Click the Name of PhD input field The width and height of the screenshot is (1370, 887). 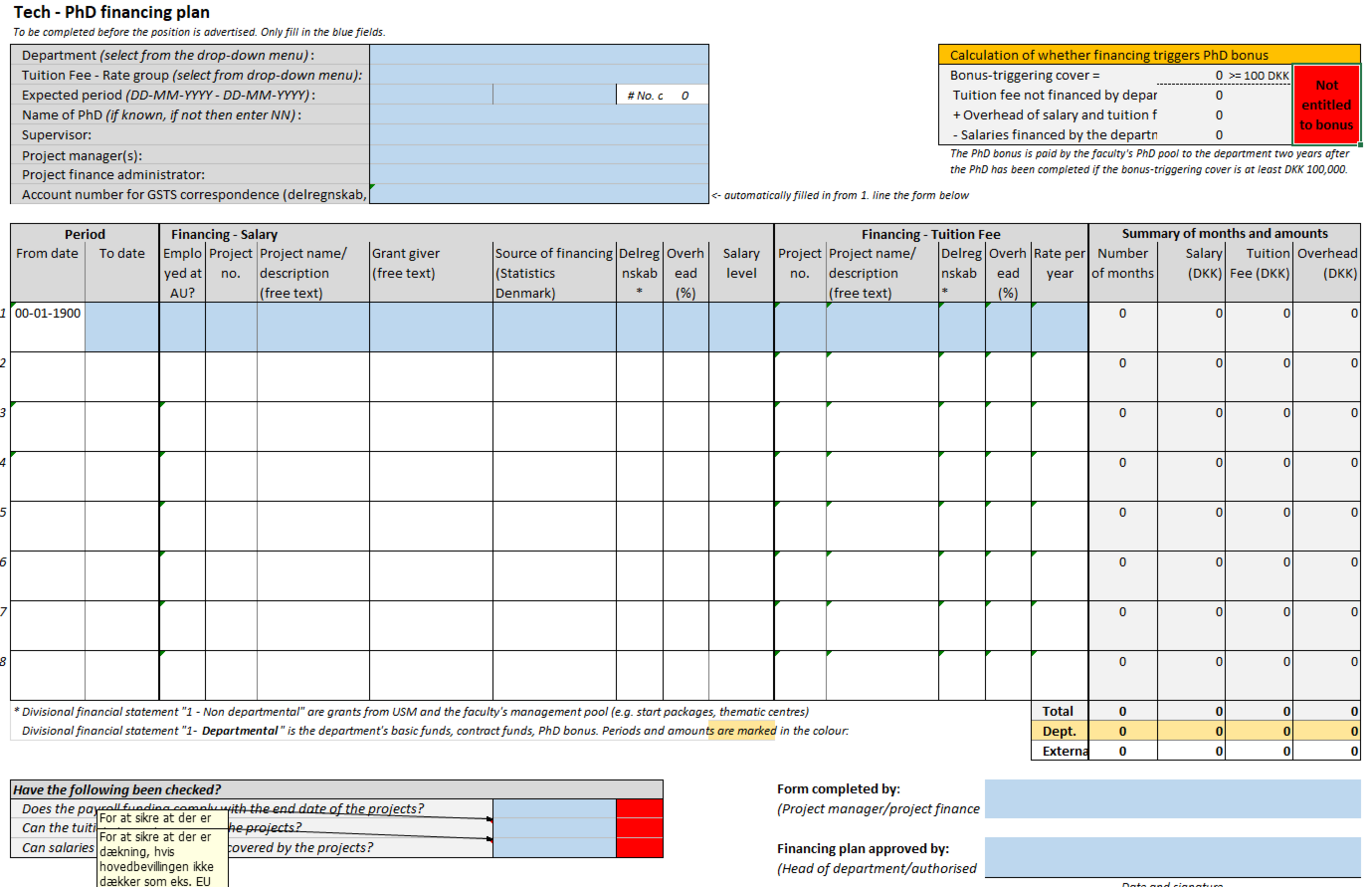pos(539,115)
